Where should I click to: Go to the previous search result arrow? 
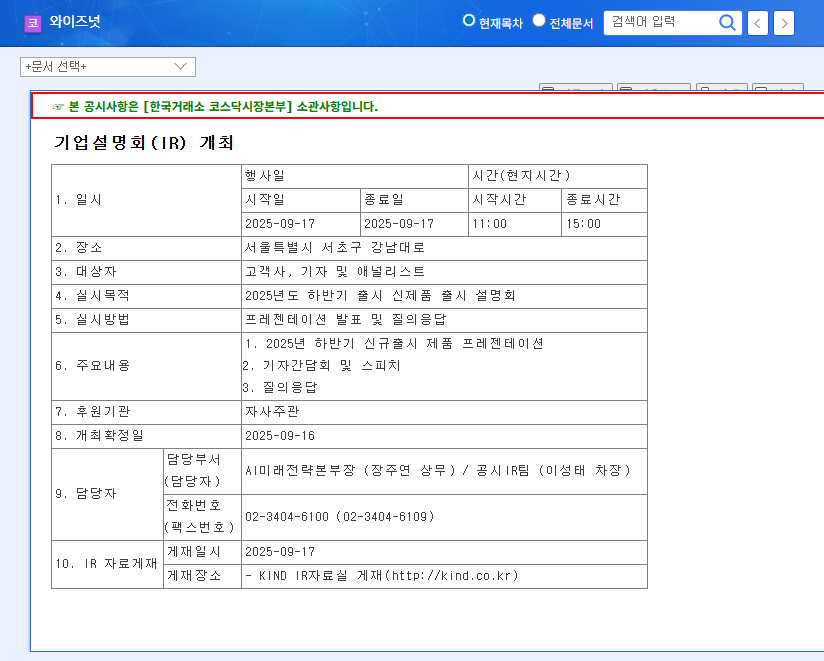click(757, 23)
